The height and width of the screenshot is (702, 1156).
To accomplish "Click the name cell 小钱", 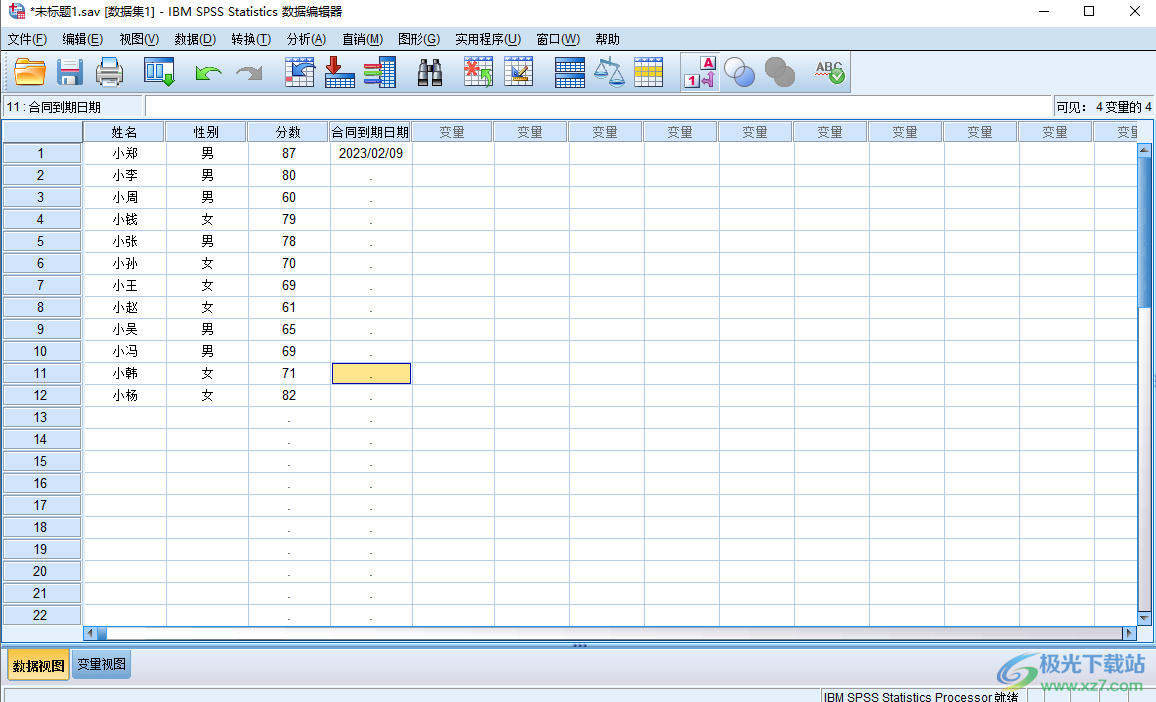I will coord(125,219).
